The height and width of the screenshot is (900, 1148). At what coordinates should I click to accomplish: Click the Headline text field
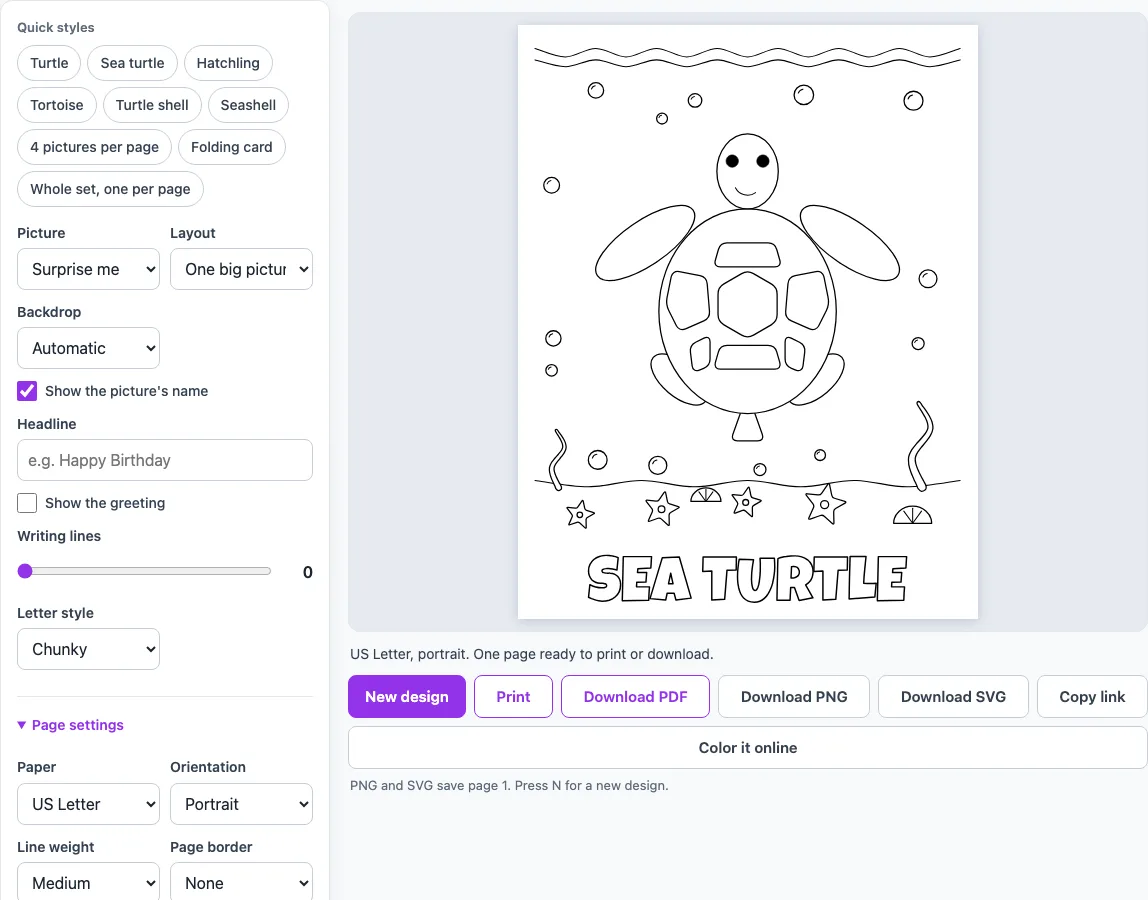pyautogui.click(x=165, y=460)
